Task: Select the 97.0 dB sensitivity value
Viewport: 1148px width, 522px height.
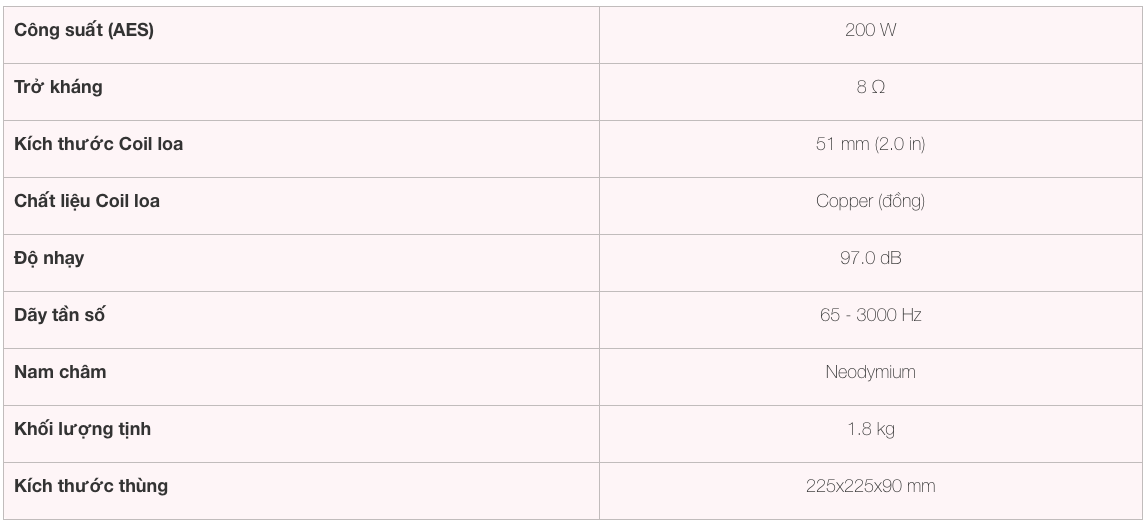Action: (871, 258)
